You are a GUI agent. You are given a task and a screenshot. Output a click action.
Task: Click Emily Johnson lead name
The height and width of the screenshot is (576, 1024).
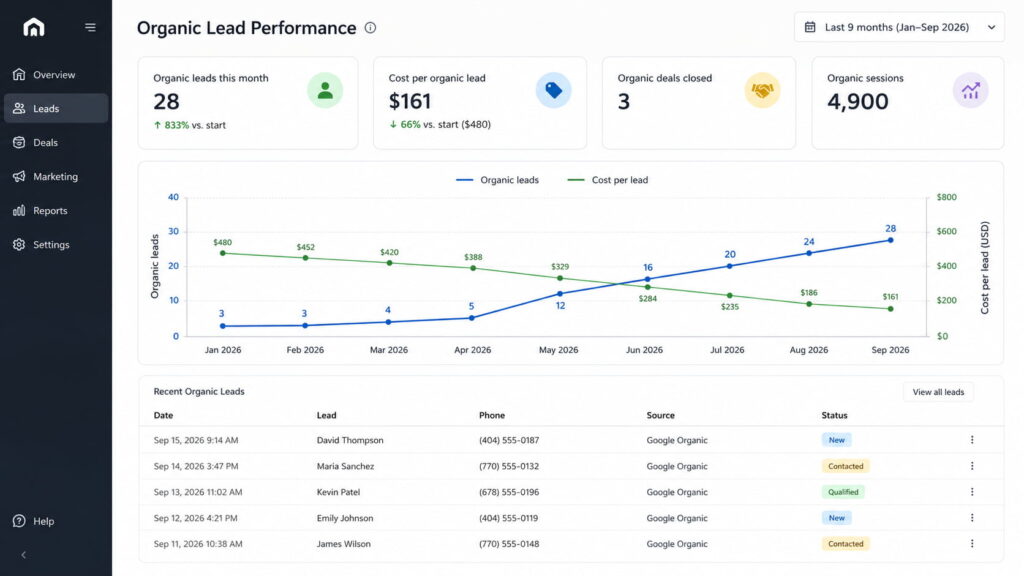[345, 518]
